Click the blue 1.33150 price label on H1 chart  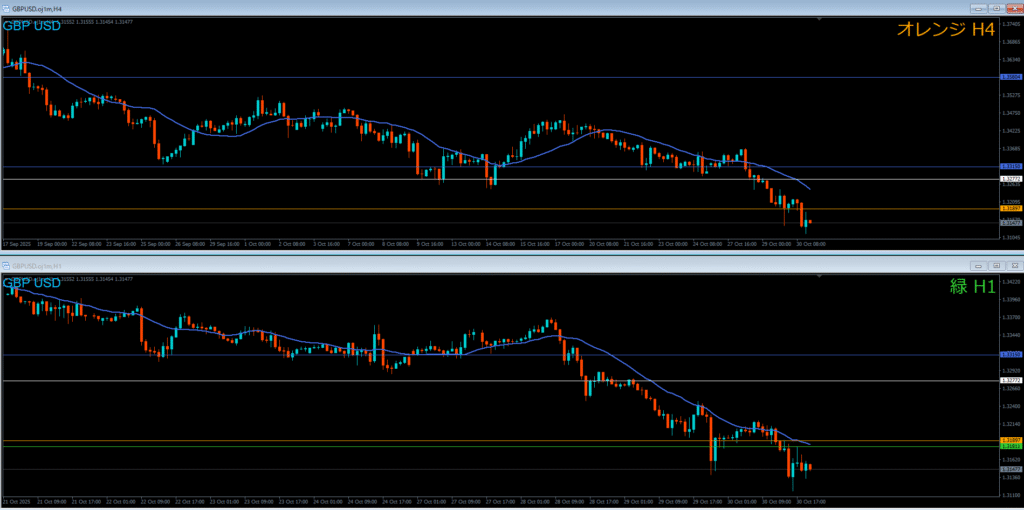1010,354
